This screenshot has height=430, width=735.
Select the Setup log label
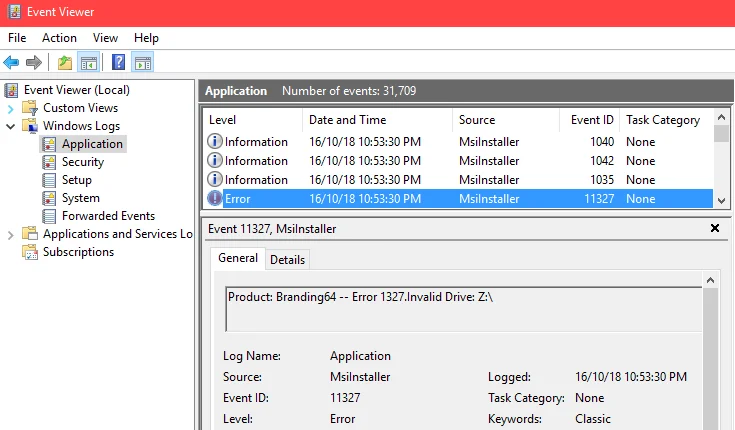[x=77, y=180]
